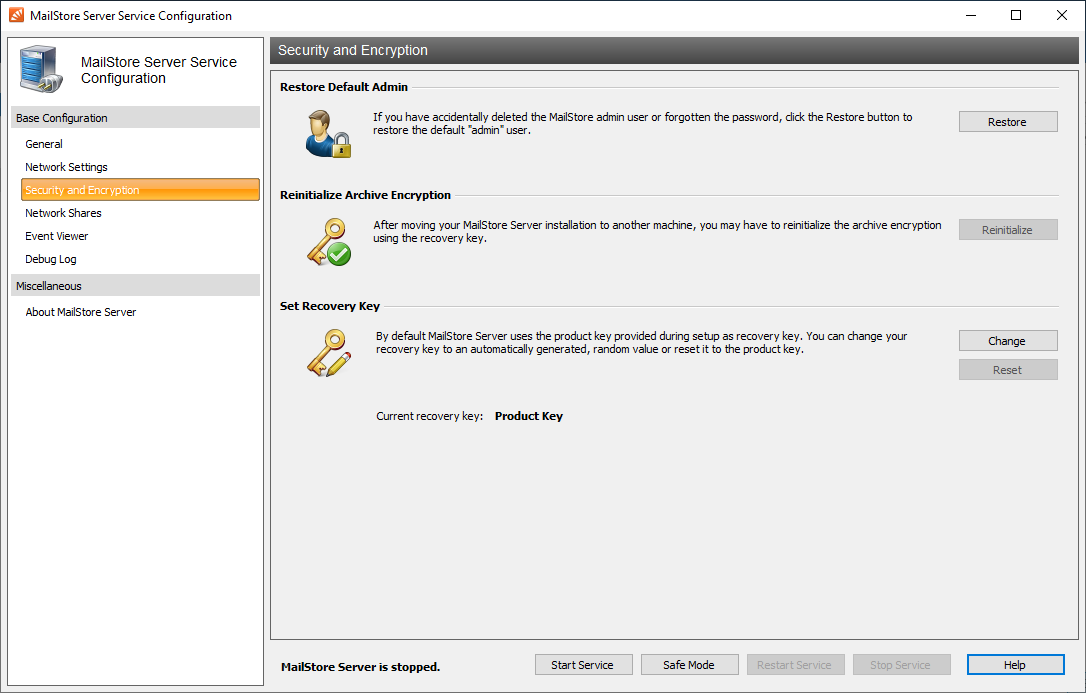Click the MailStore app icon in title bar
The width and height of the screenshot is (1086, 693).
pos(16,15)
